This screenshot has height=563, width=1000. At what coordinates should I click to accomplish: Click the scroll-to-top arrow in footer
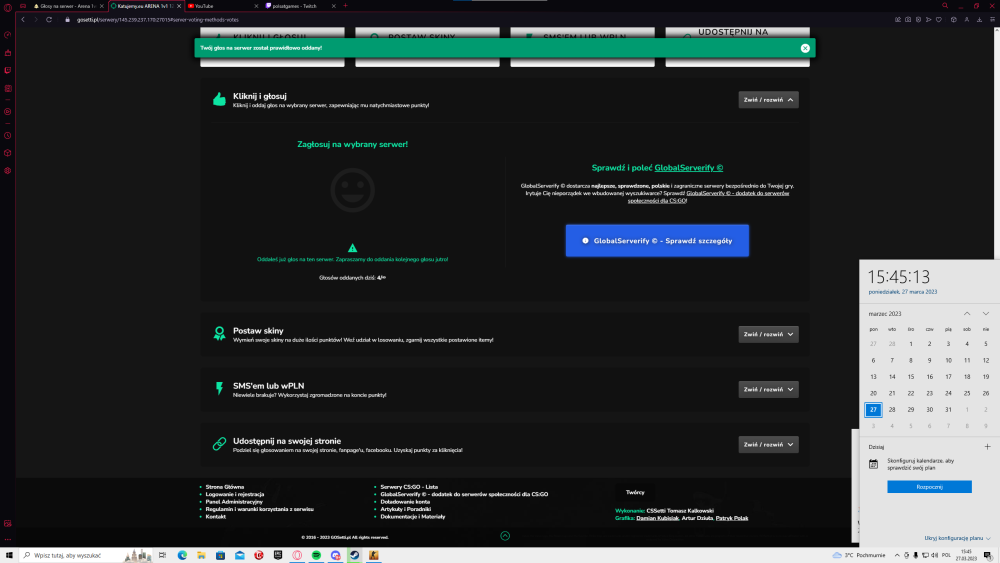[505, 536]
